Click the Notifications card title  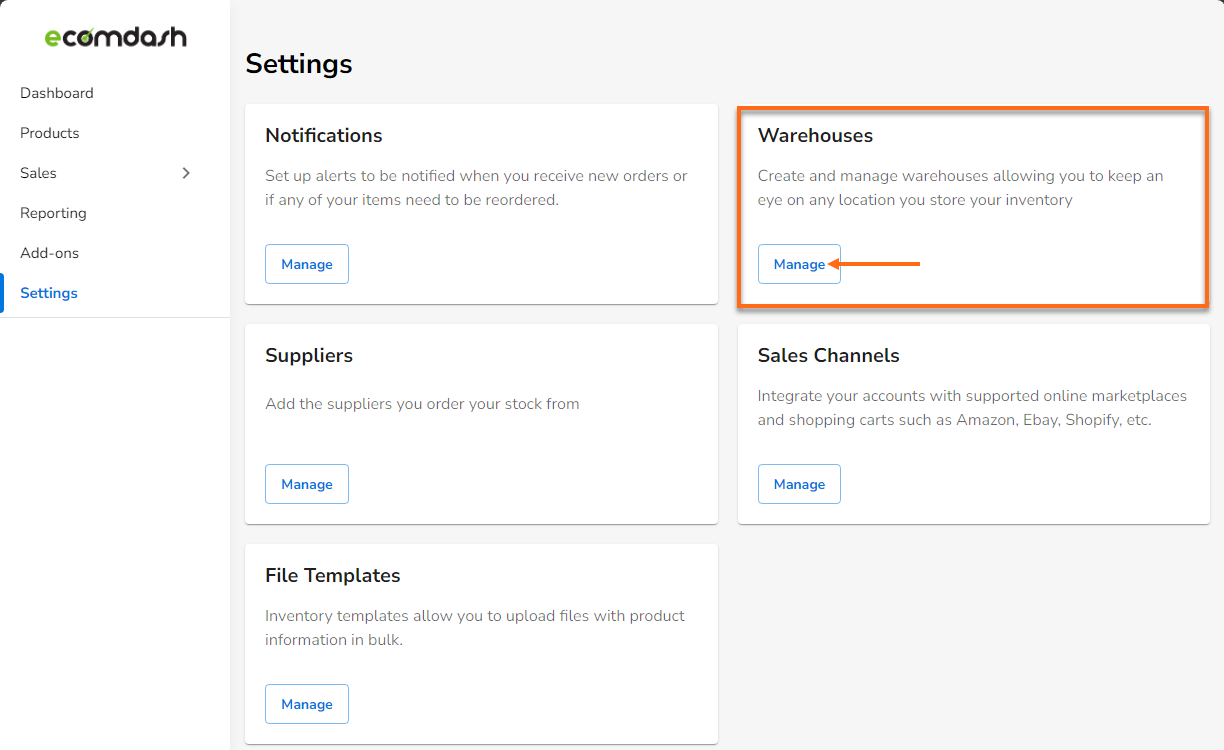(323, 135)
